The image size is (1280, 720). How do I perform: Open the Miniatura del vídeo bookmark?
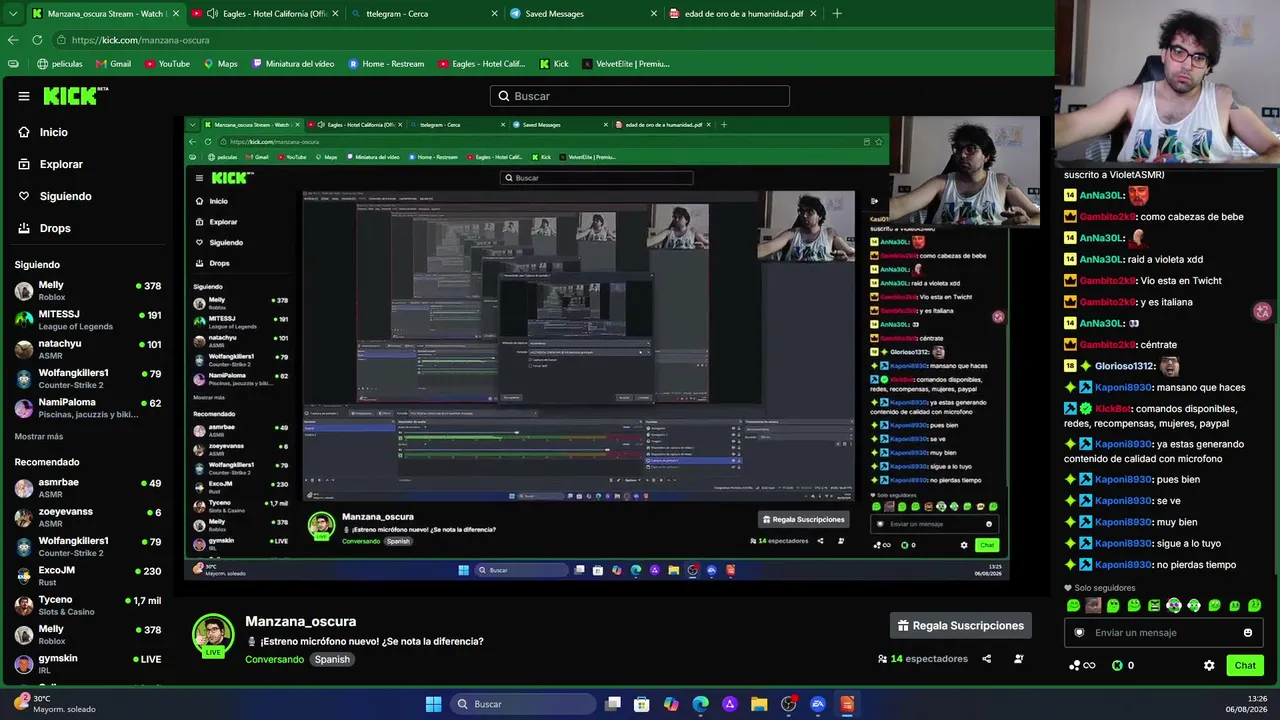[293, 64]
